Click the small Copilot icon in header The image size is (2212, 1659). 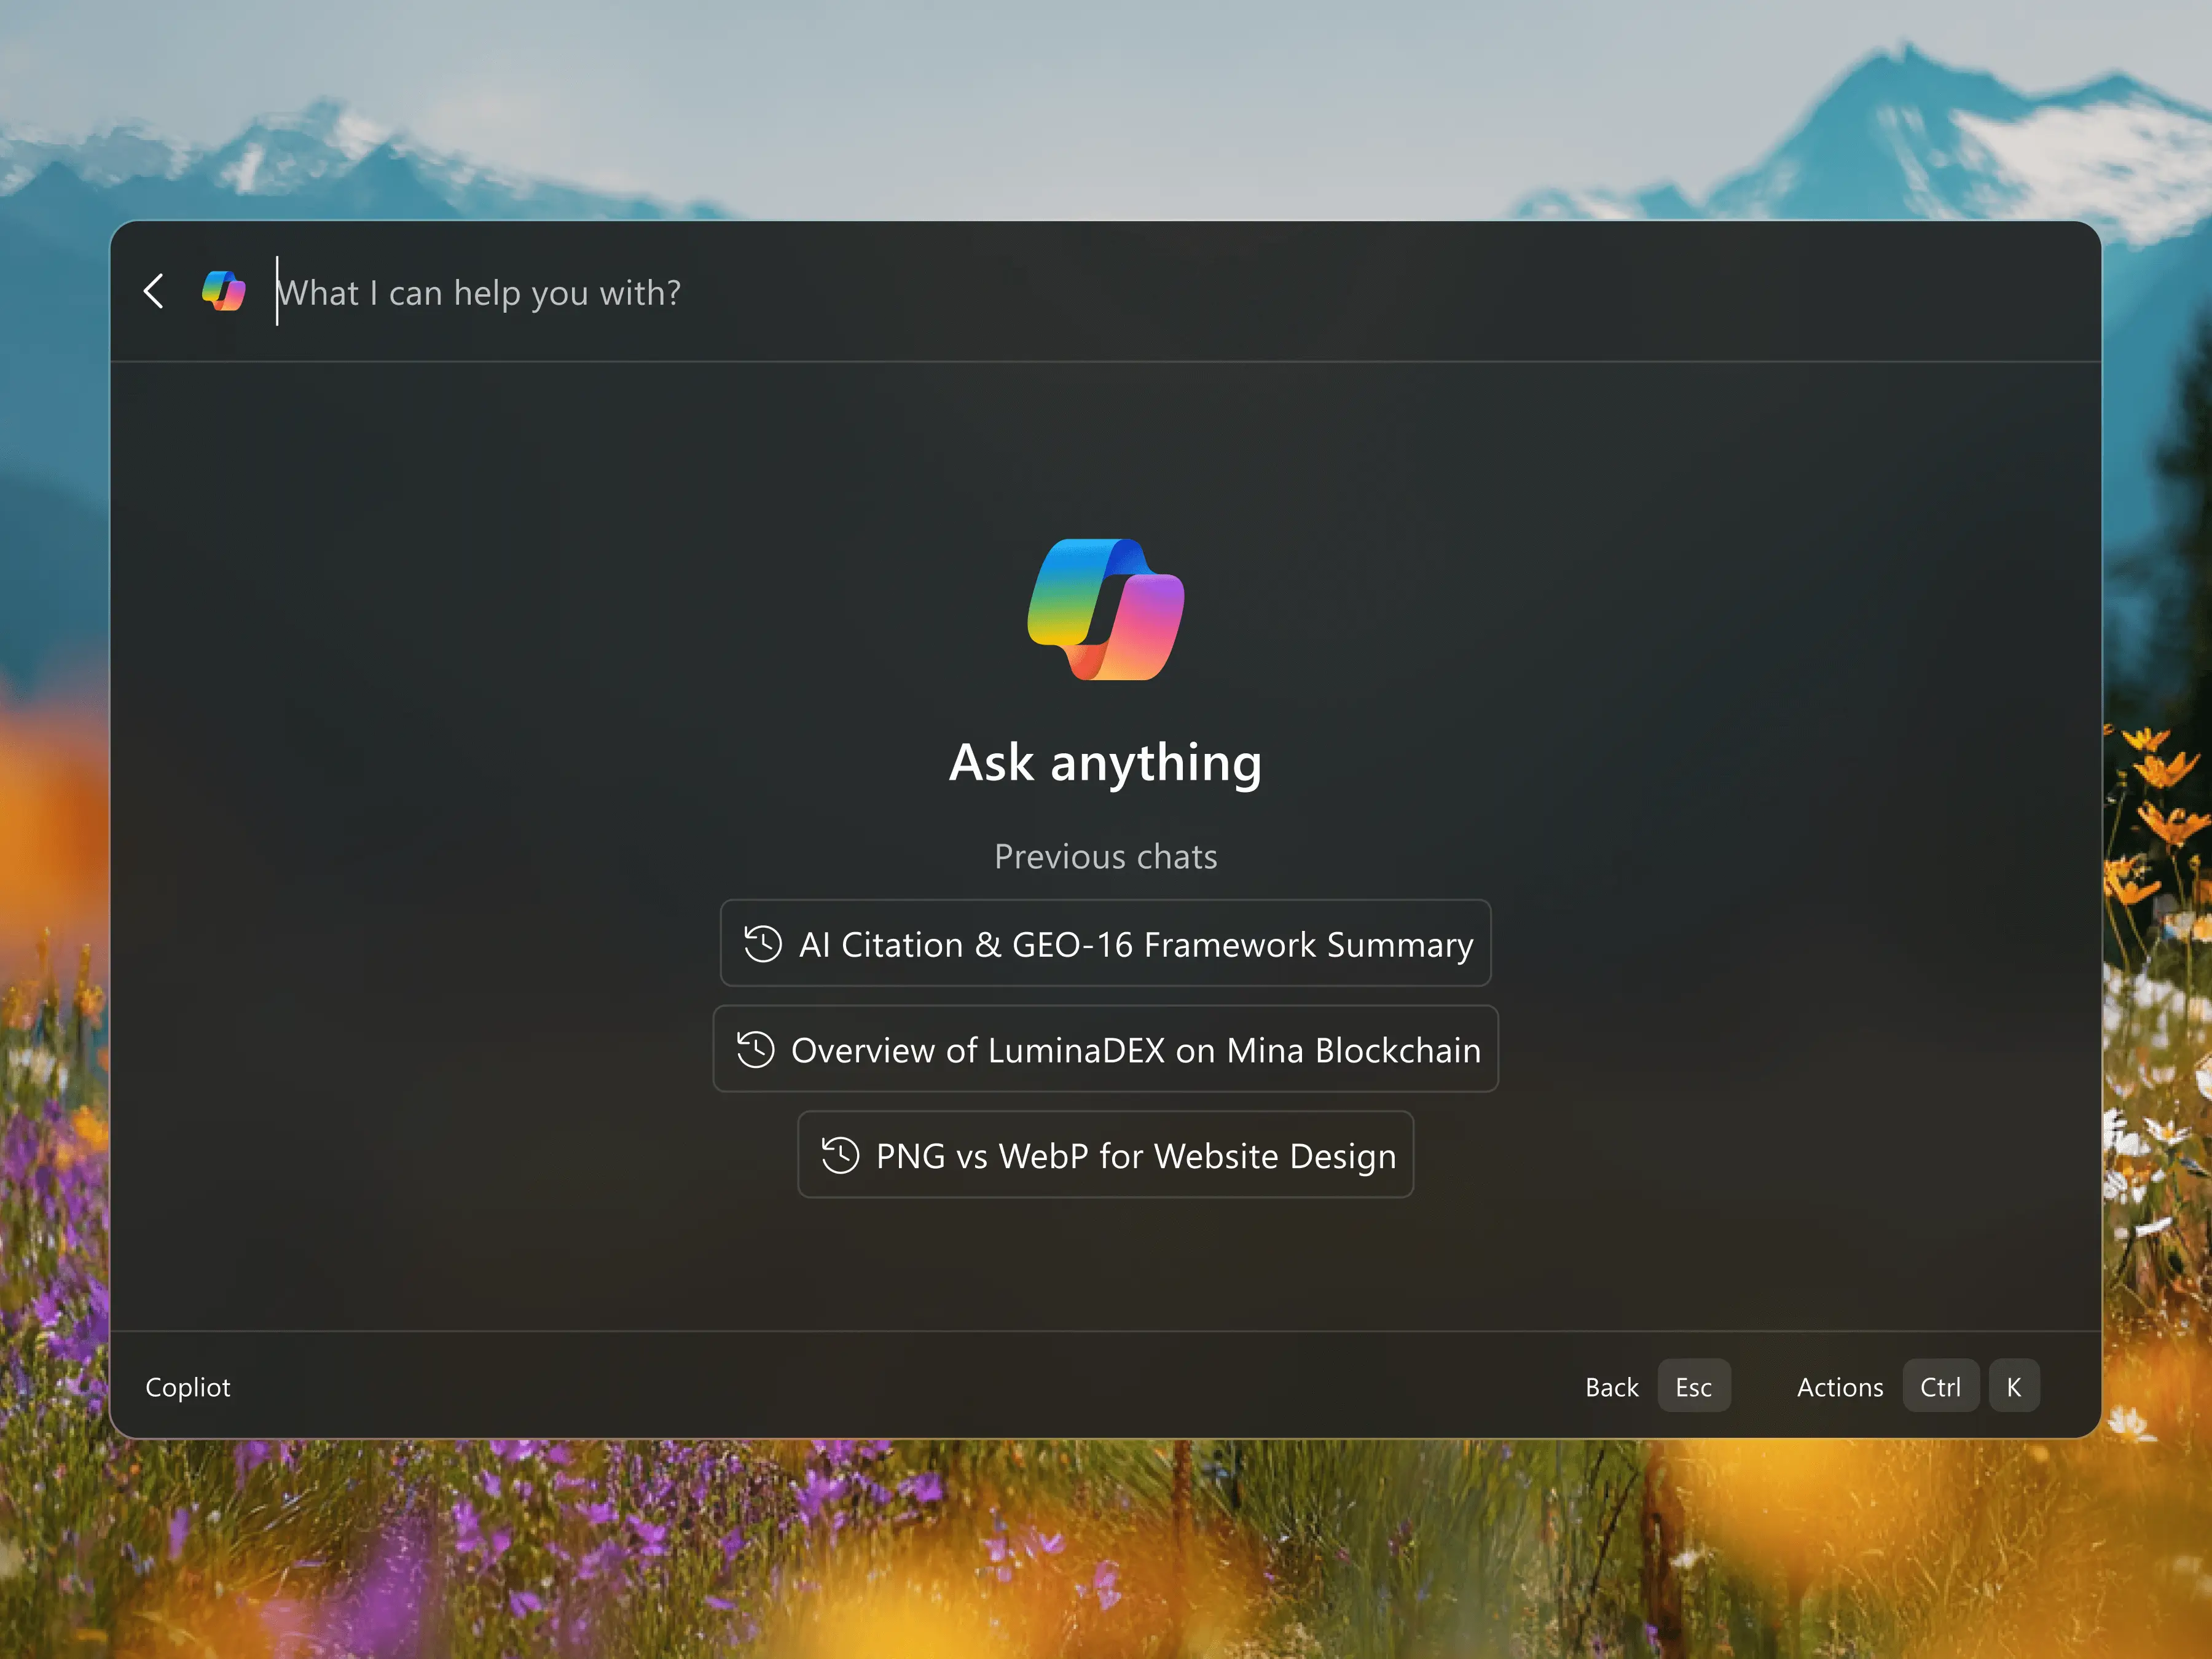click(x=223, y=291)
